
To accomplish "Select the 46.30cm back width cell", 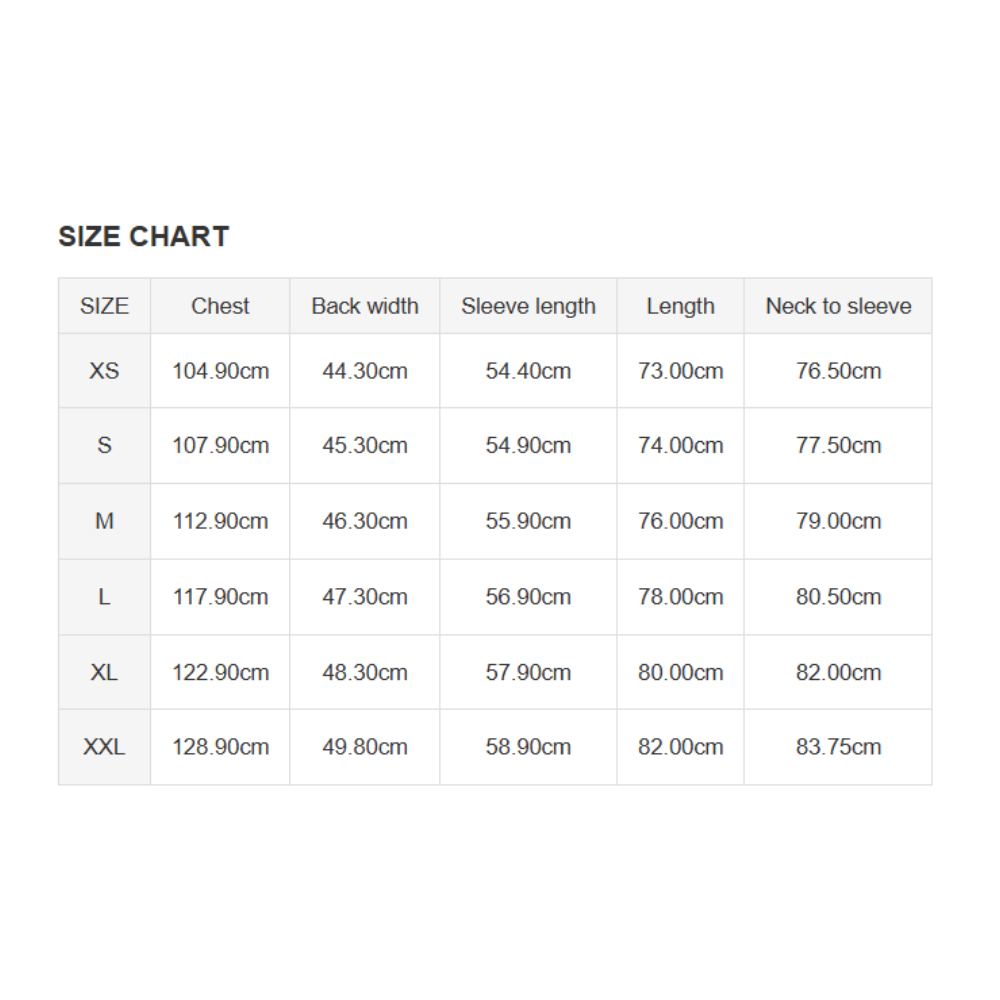I will pyautogui.click(x=365, y=521).
